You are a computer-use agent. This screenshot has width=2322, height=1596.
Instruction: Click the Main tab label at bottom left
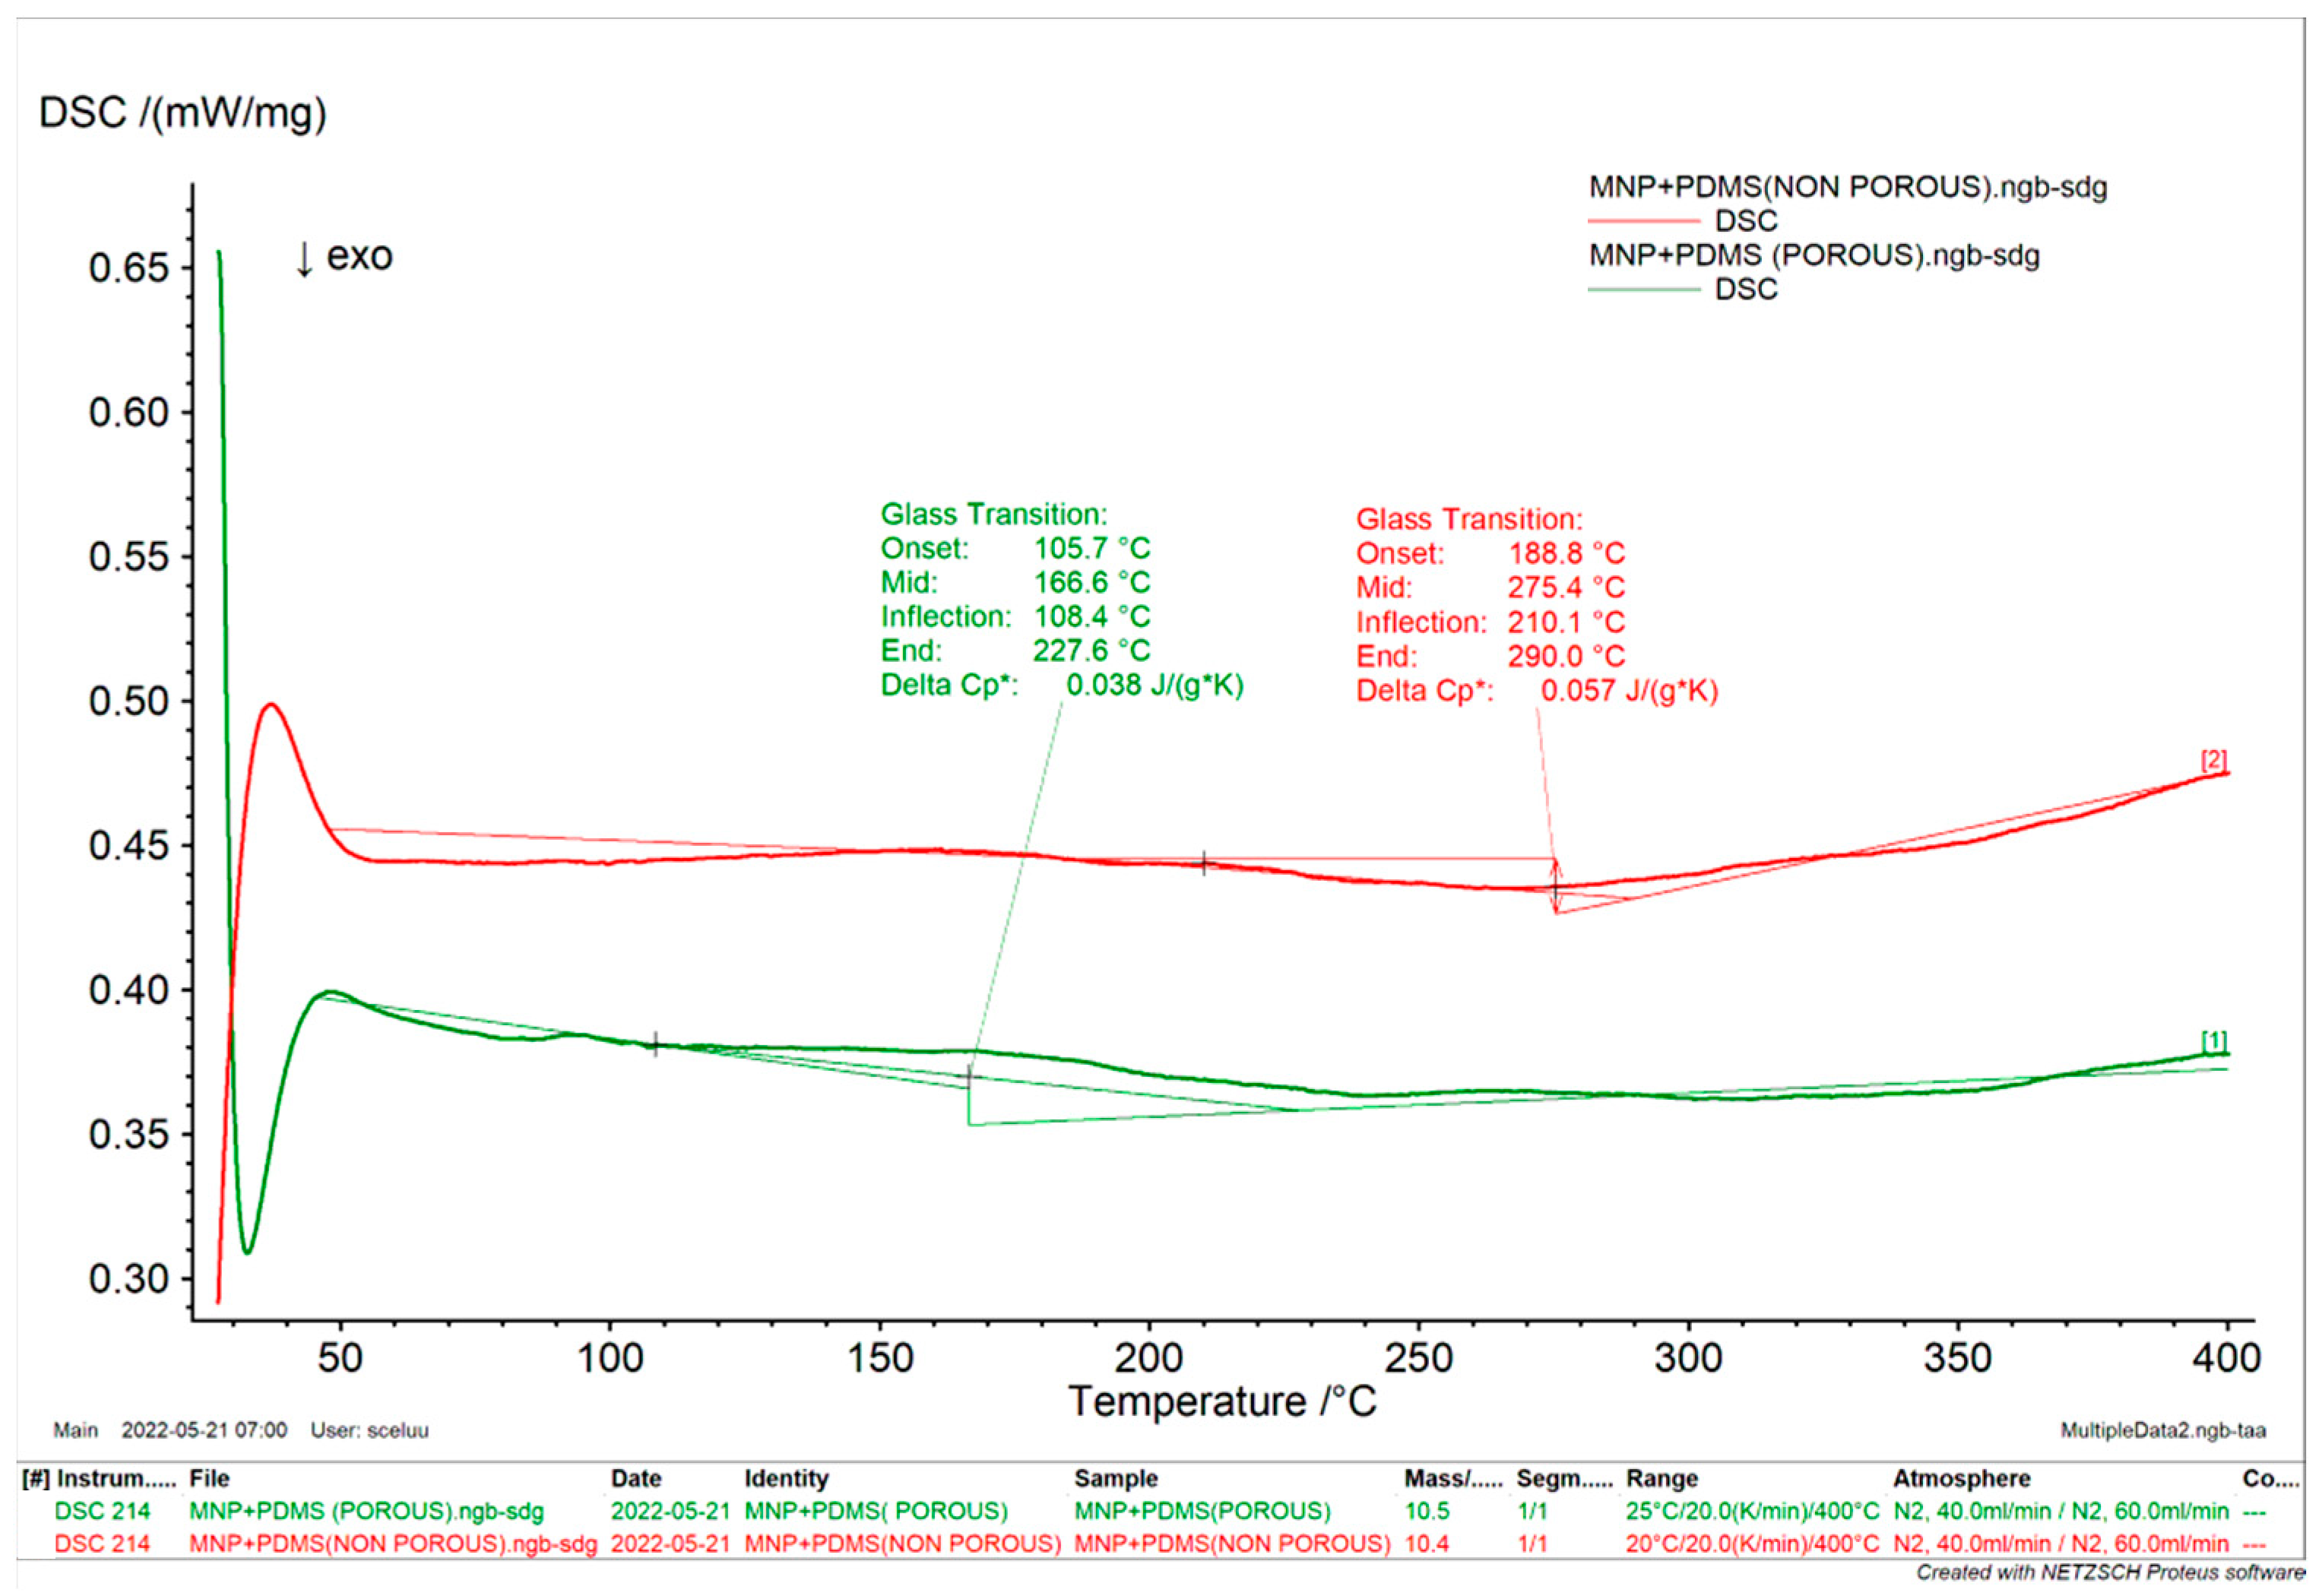75,1431
